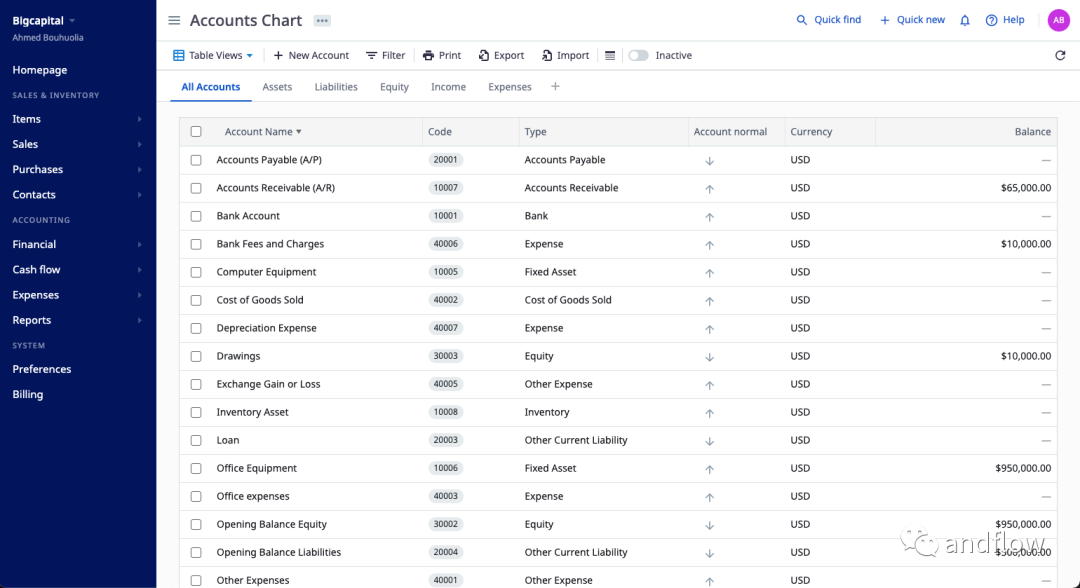Switch to the Liabilities tab
Viewport: 1080px width, 588px height.
tap(336, 87)
